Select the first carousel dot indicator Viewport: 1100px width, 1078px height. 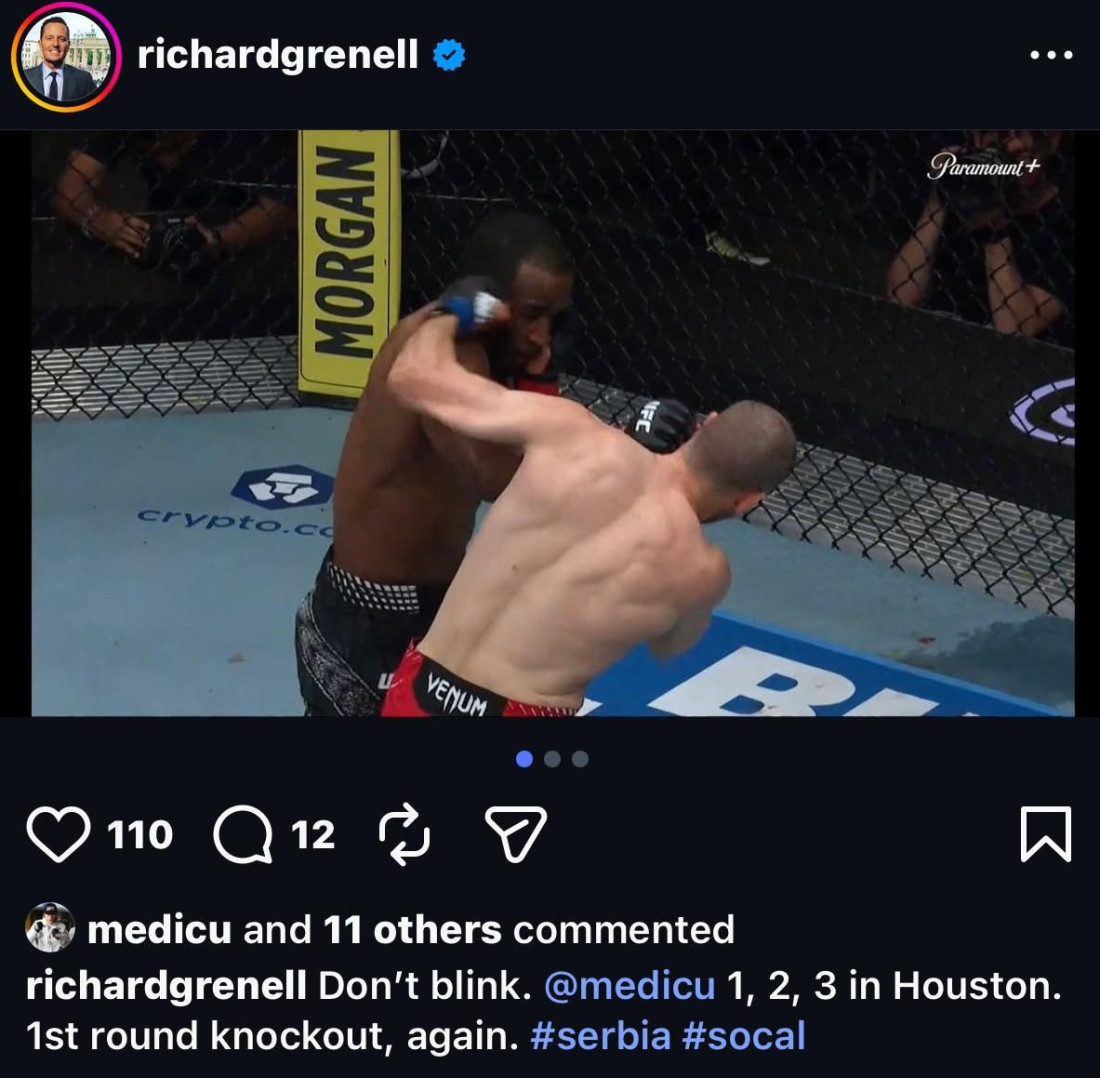524,759
